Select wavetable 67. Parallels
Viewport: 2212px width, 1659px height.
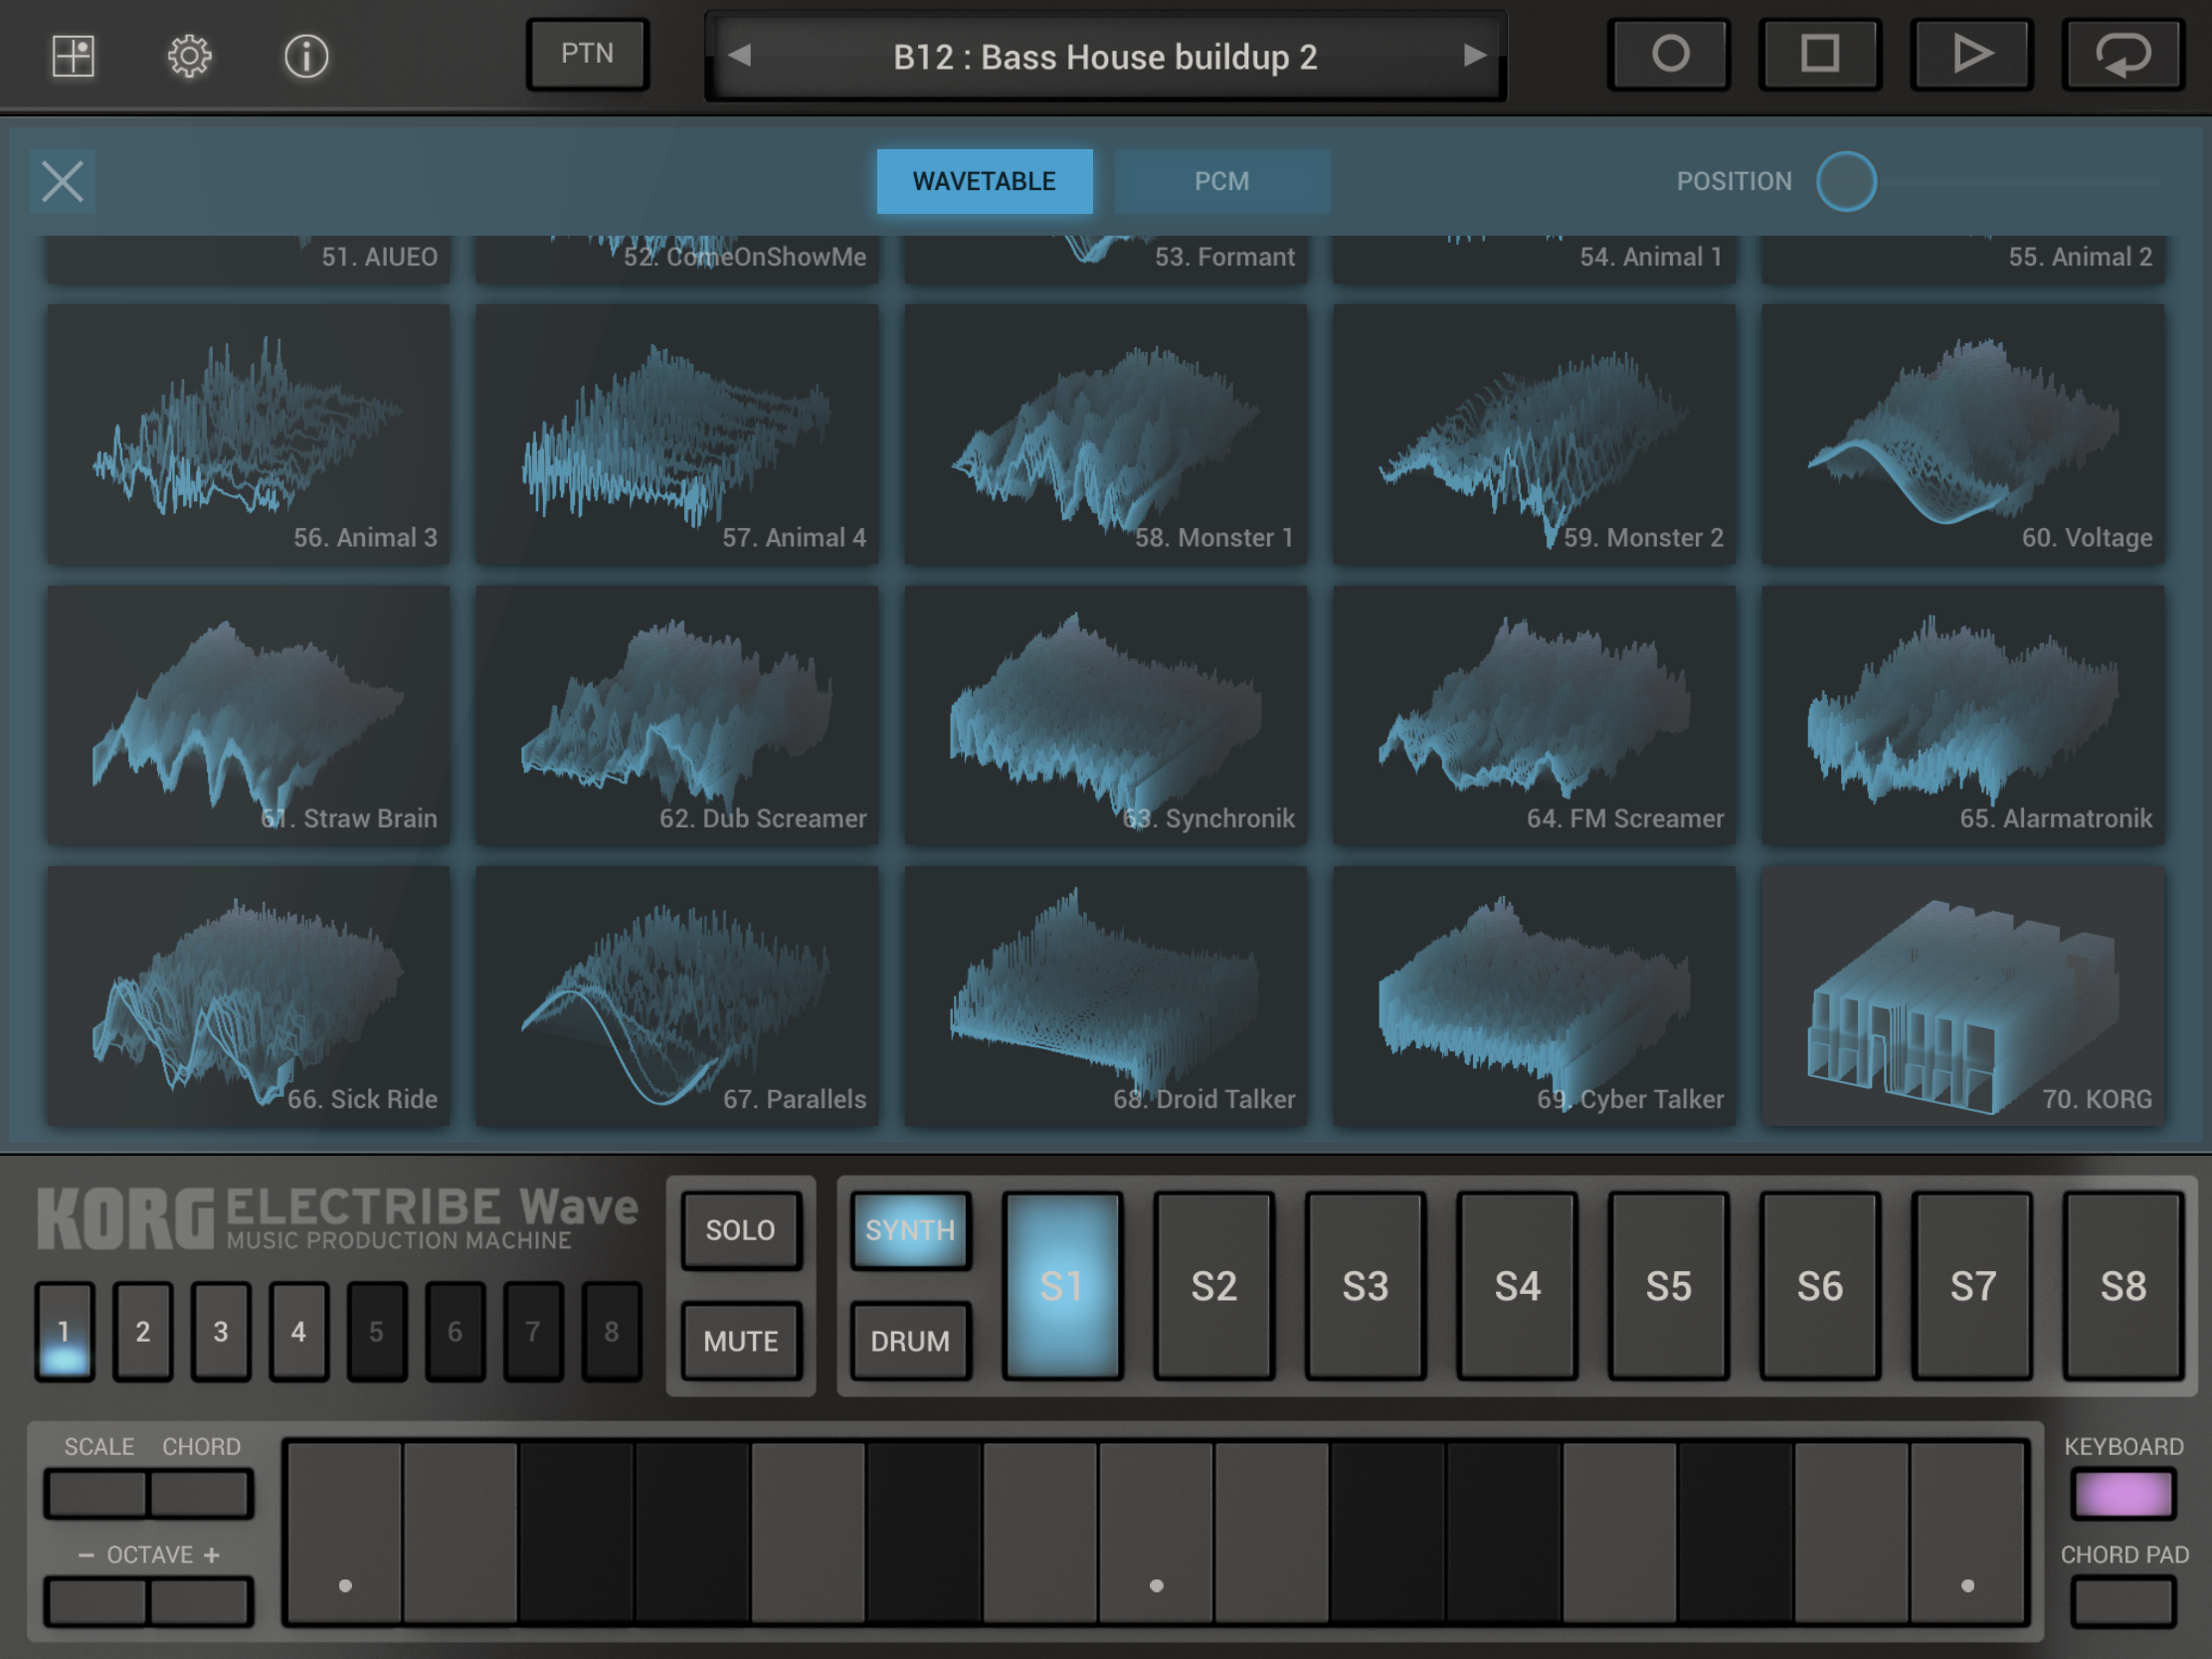[677, 996]
